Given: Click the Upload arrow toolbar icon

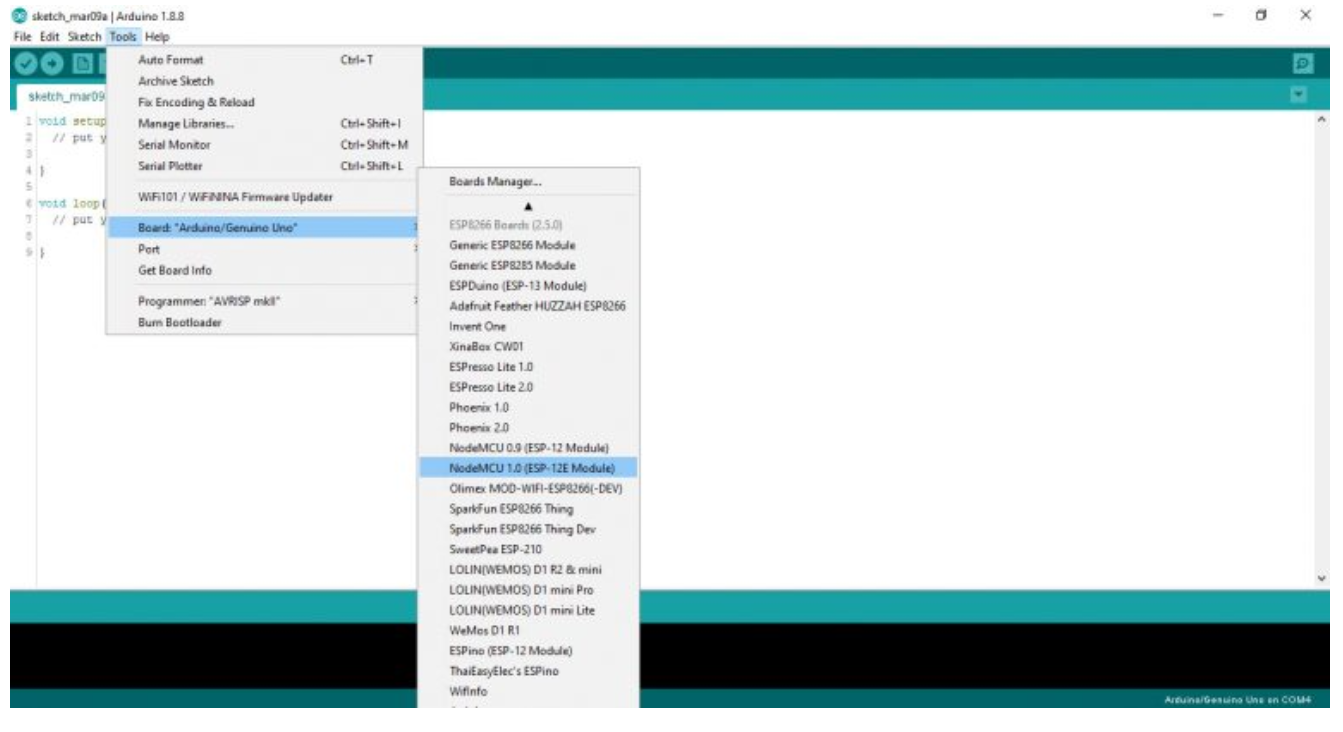Looking at the screenshot, I should pyautogui.click(x=50, y=62).
